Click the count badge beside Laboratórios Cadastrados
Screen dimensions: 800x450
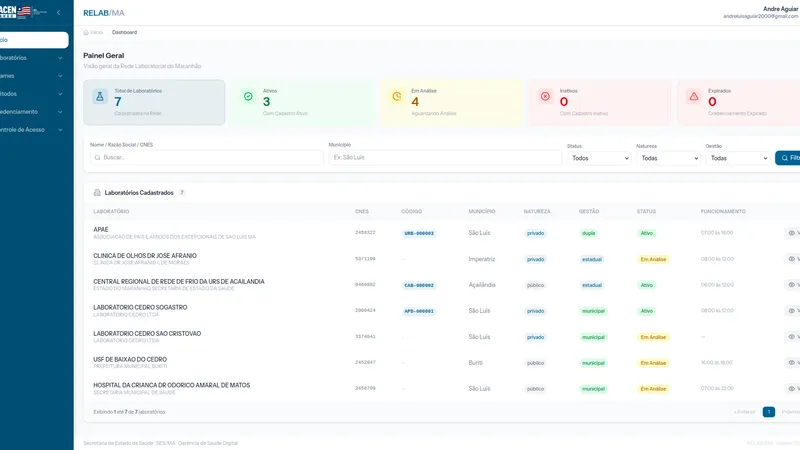(x=182, y=193)
